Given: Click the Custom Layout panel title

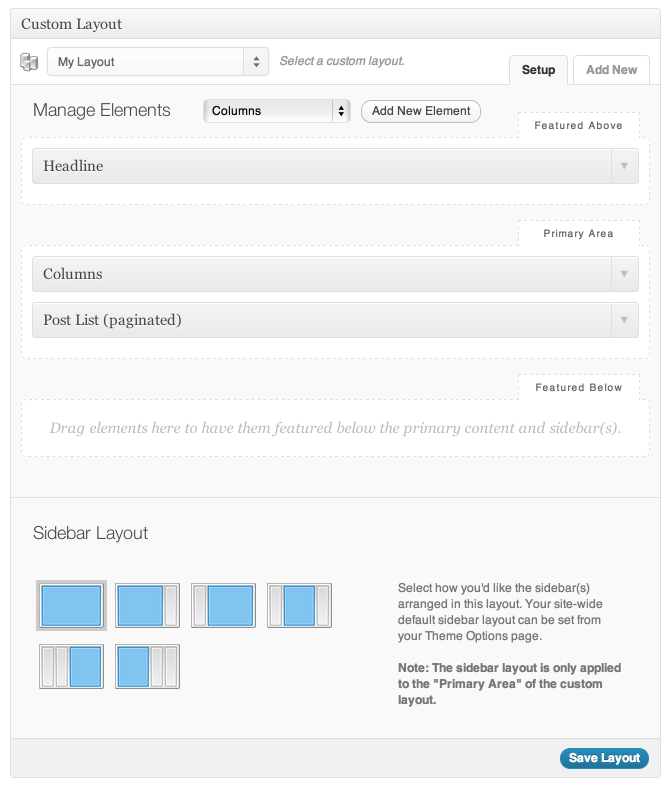Looking at the screenshot, I should pyautogui.click(x=71, y=24).
